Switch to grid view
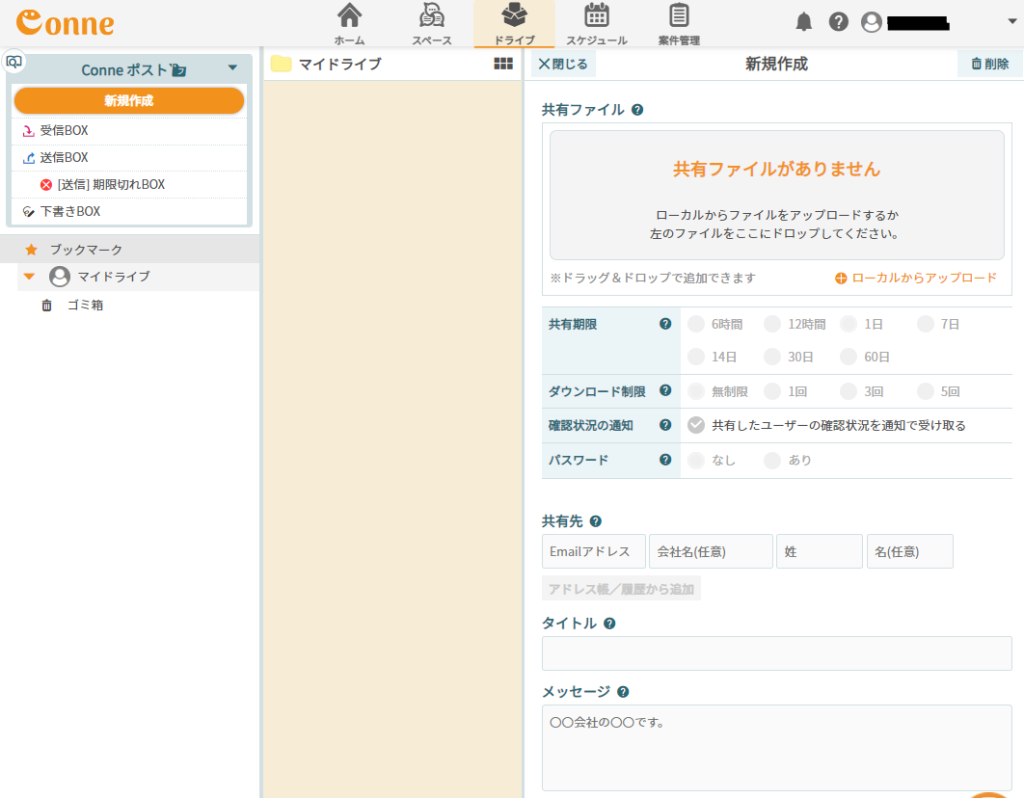The width and height of the screenshot is (1024, 798). click(504, 63)
